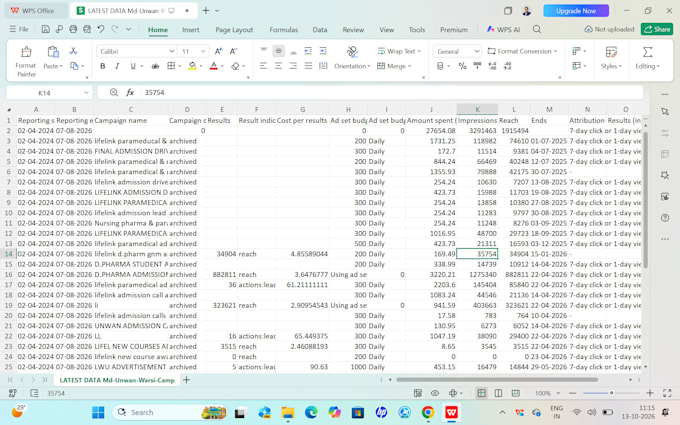Open the Home ribbon tab
This screenshot has width=680, height=425.
coord(158,29)
